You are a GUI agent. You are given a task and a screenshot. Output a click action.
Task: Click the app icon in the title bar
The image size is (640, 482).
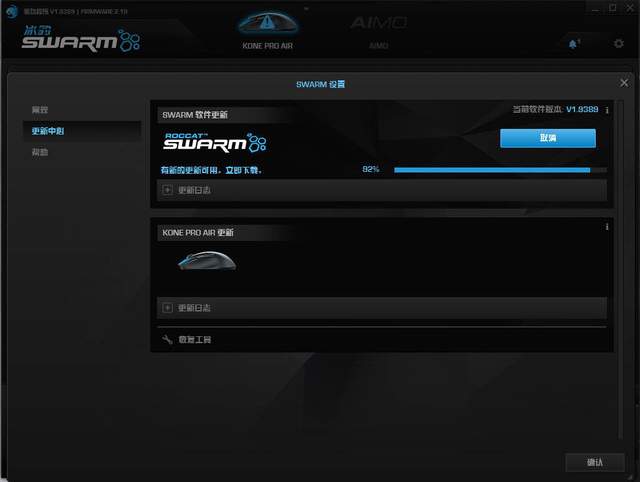[12, 11]
